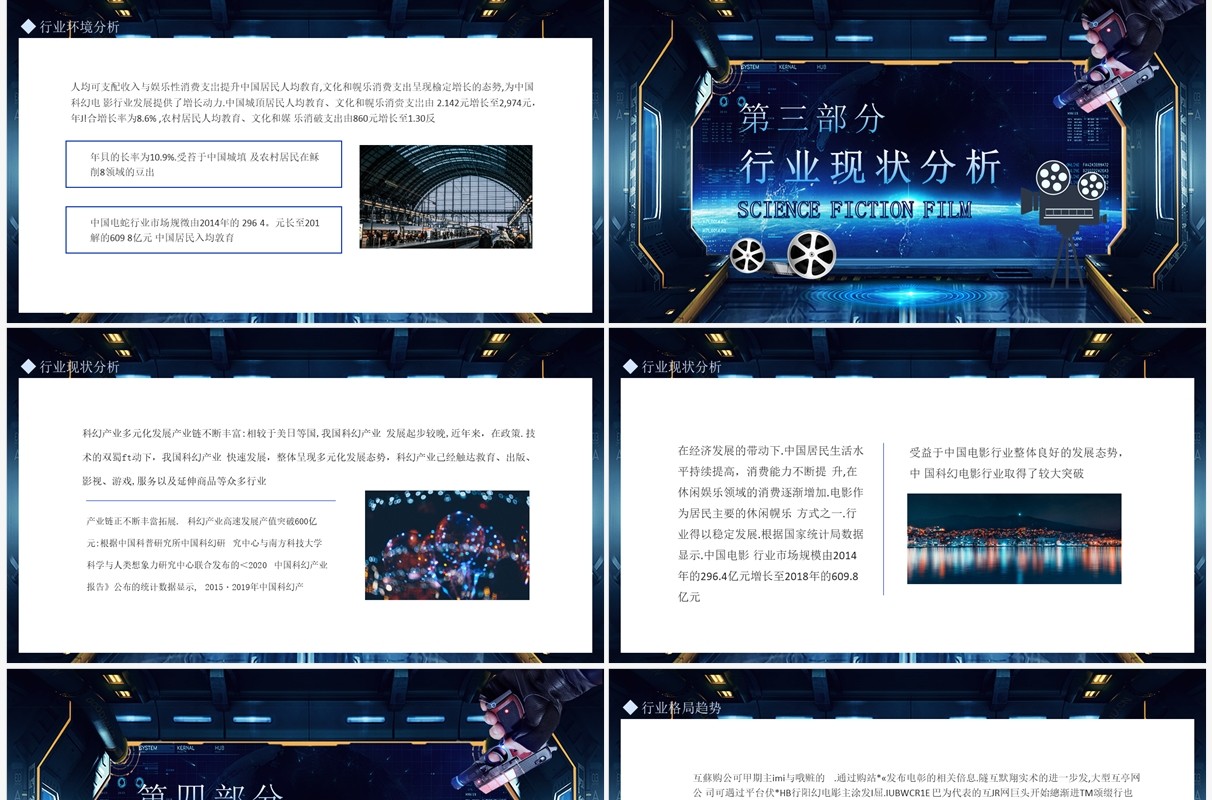Click the paragraph starting 科幻产业多元化发展
Image resolution: width=1212 pixels, height=800 pixels.
309,457
